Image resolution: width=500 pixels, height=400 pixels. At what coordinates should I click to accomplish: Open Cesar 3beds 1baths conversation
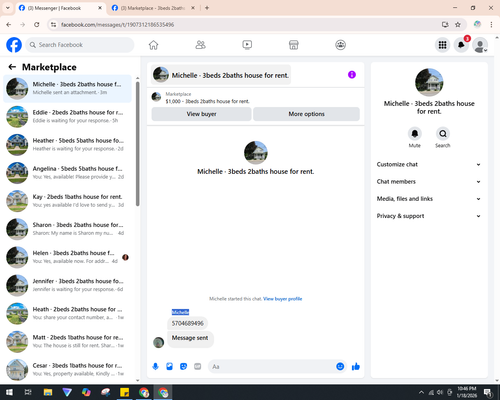click(x=68, y=369)
